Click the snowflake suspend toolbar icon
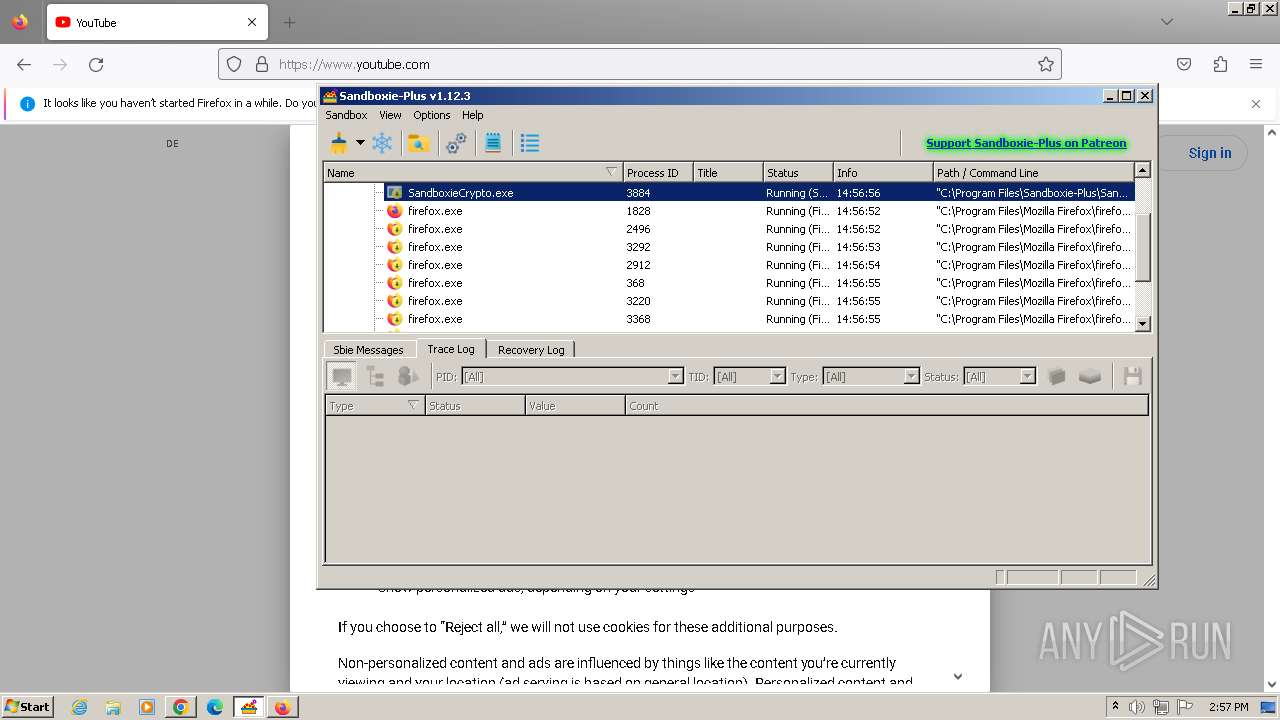Viewport: 1280px width, 720px height. pyautogui.click(x=382, y=143)
